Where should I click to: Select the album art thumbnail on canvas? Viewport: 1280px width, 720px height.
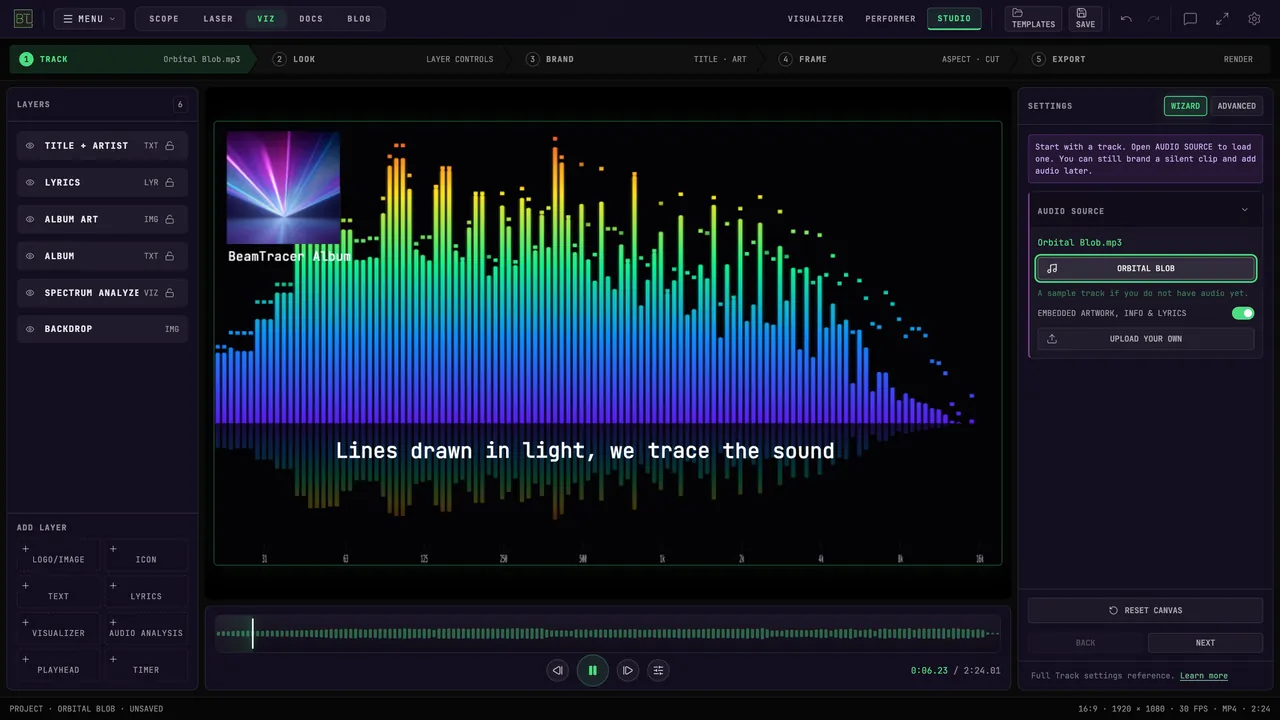click(283, 187)
